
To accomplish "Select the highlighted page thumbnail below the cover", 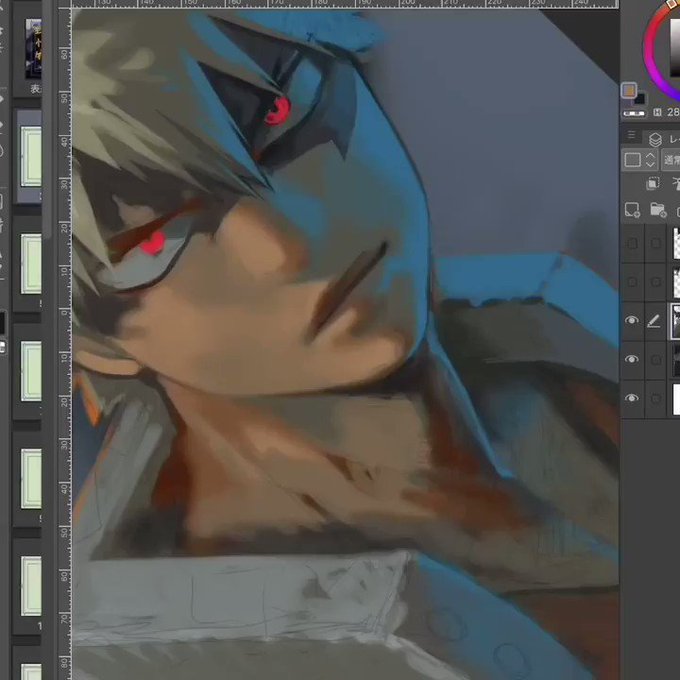I will (31, 157).
